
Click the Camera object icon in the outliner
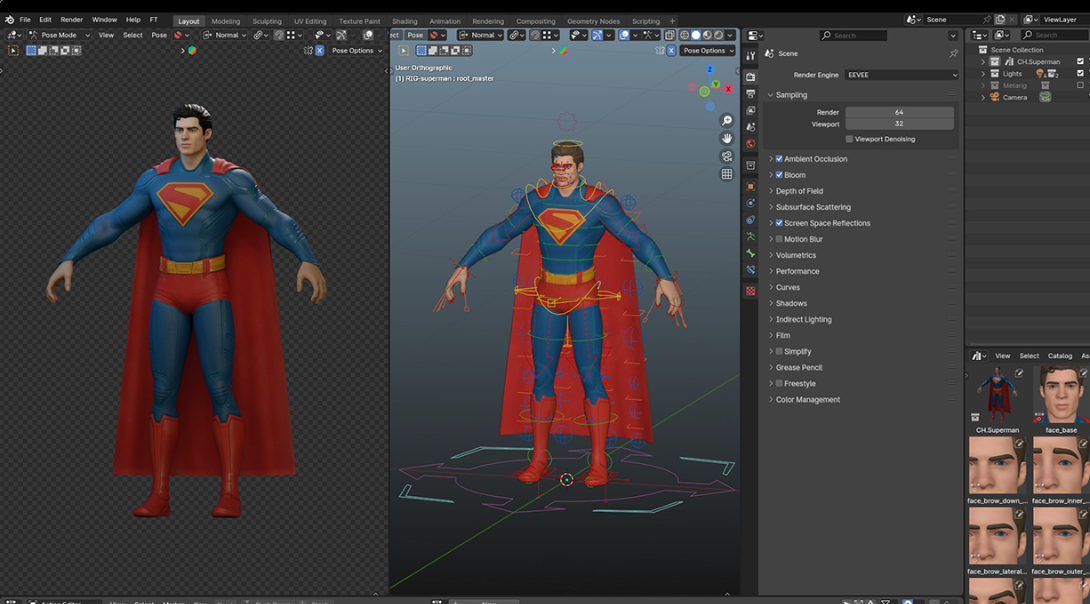coord(995,97)
